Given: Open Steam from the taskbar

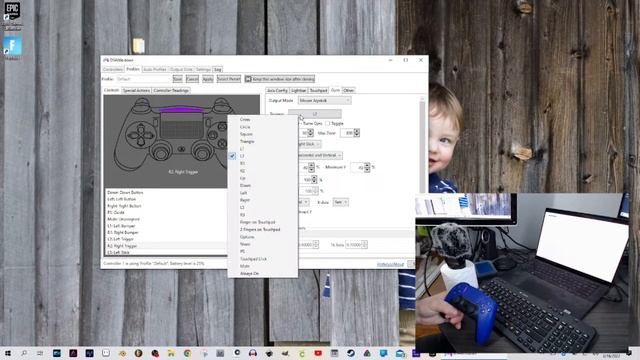Looking at the screenshot, I should point(351,353).
